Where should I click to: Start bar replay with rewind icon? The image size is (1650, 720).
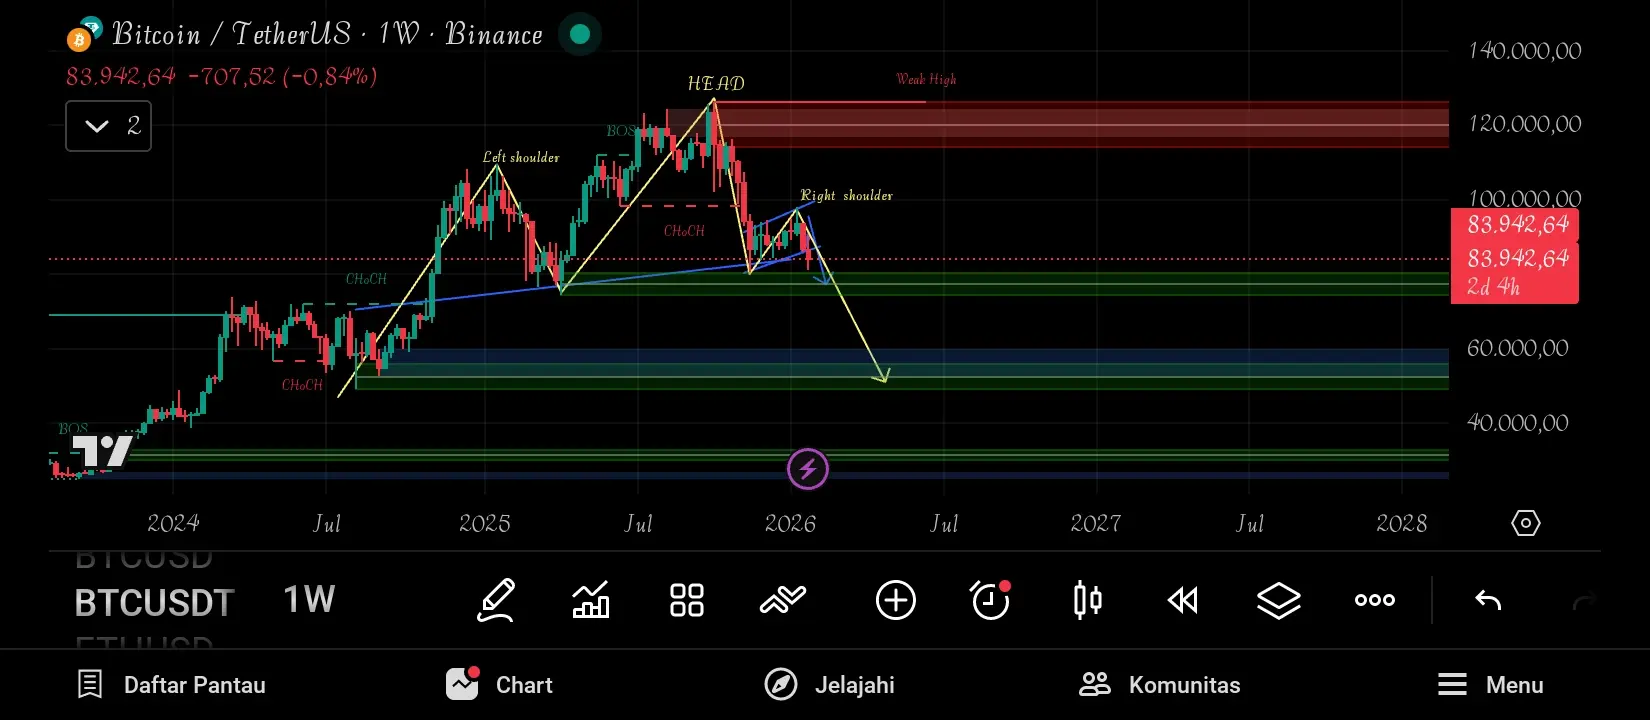(1183, 600)
